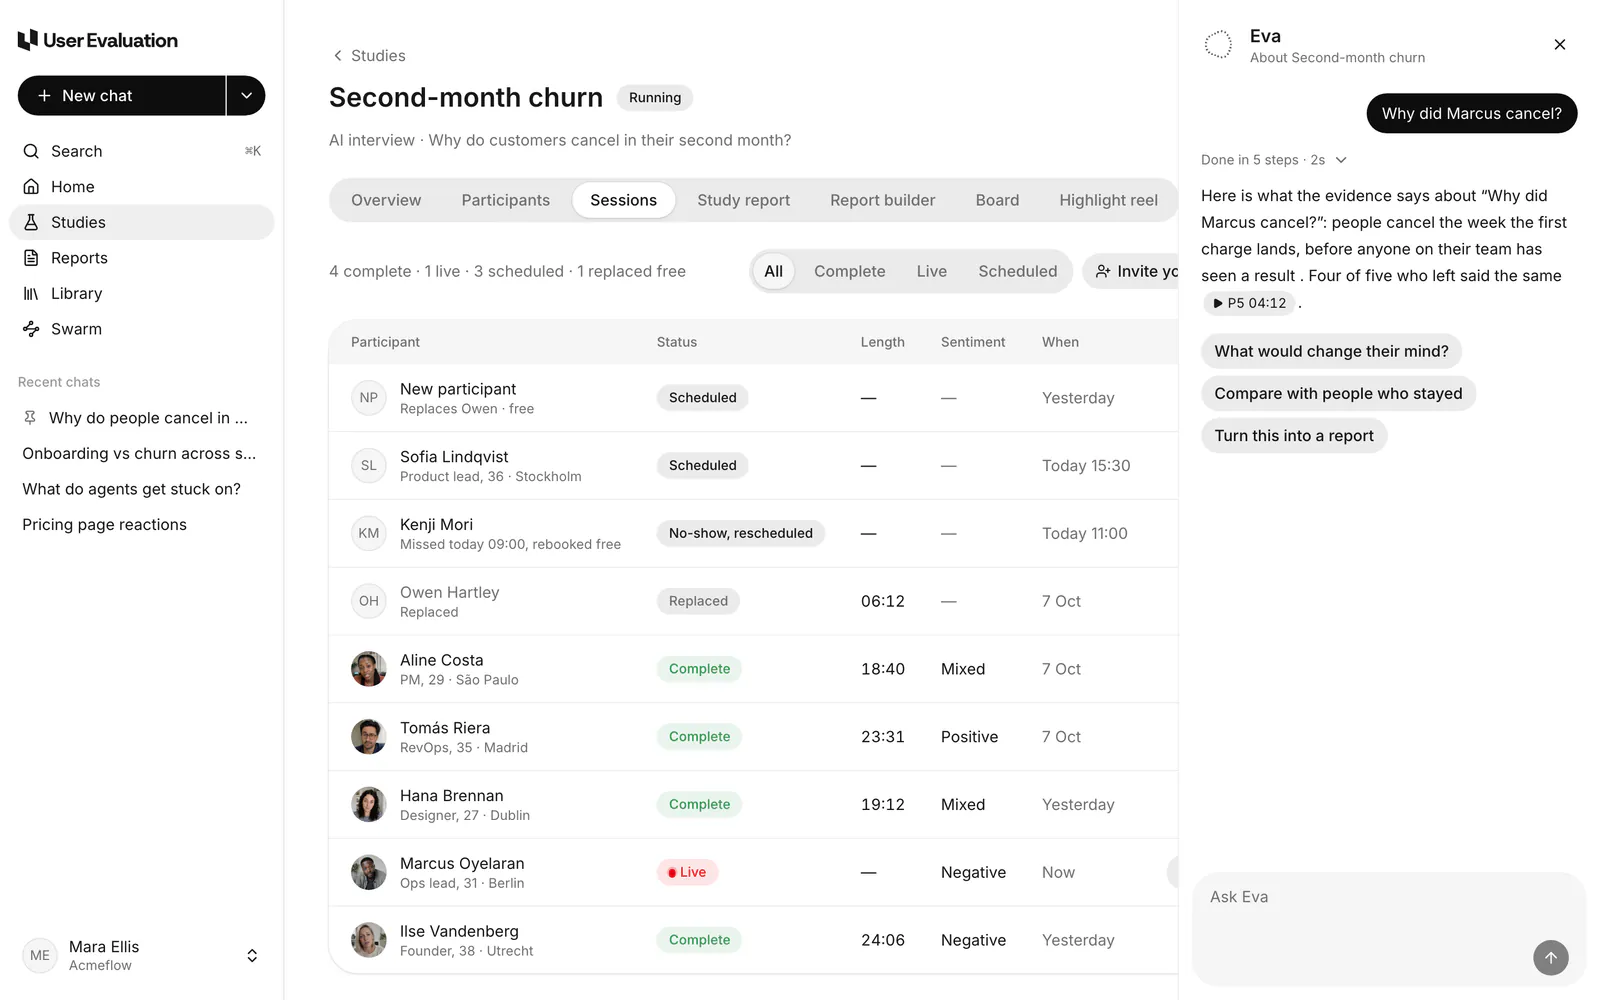Choose 'What would change their mind?' suggestion
Image resolution: width=1600 pixels, height=1000 pixels.
tap(1332, 351)
